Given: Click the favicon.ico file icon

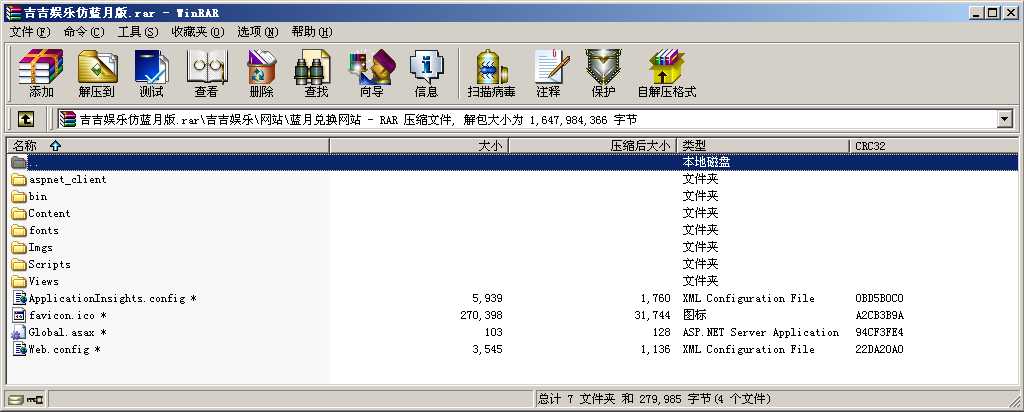Looking at the screenshot, I should point(19,315).
